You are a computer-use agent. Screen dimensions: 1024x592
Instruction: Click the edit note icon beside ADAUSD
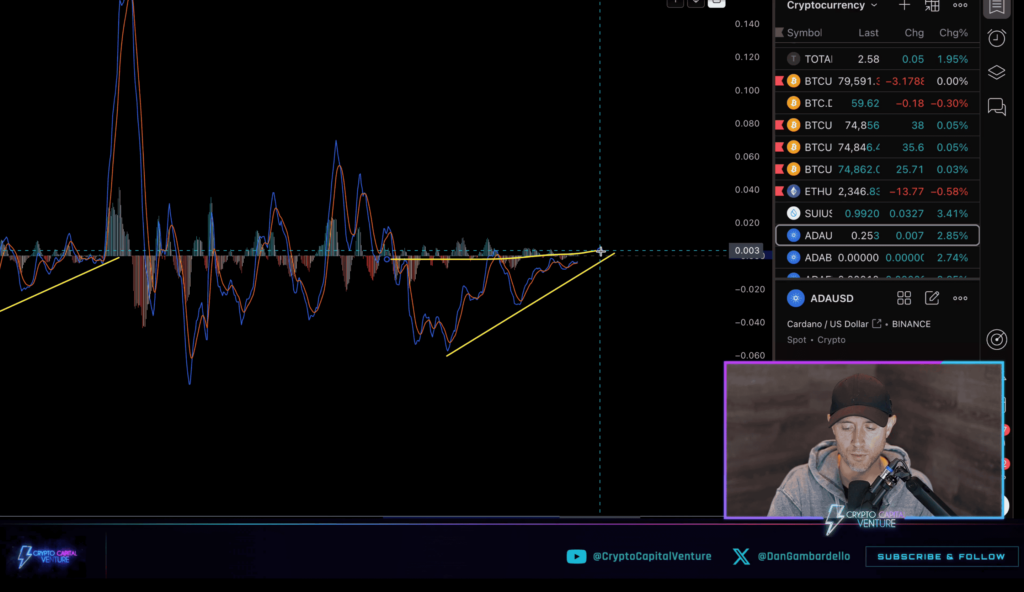click(x=932, y=298)
